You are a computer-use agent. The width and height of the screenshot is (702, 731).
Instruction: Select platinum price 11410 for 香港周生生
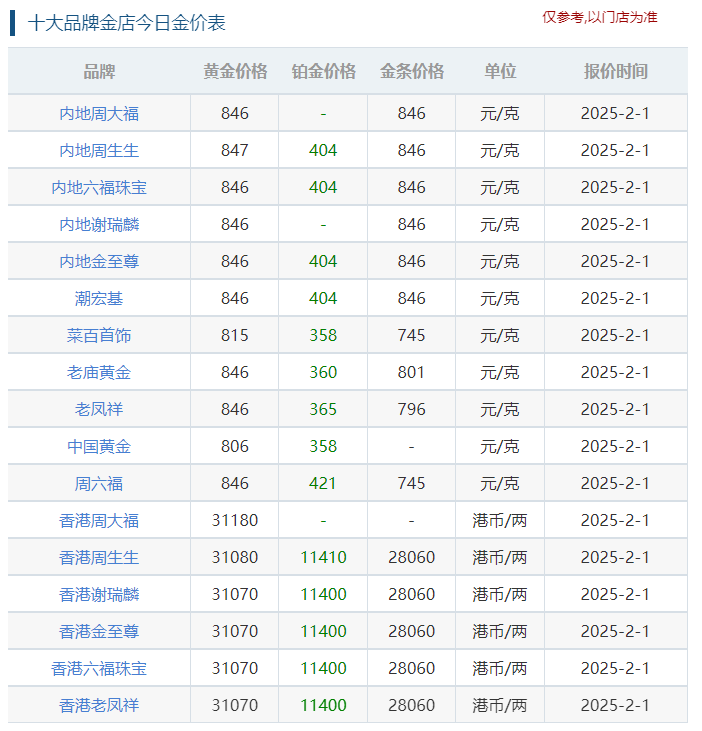click(323, 557)
